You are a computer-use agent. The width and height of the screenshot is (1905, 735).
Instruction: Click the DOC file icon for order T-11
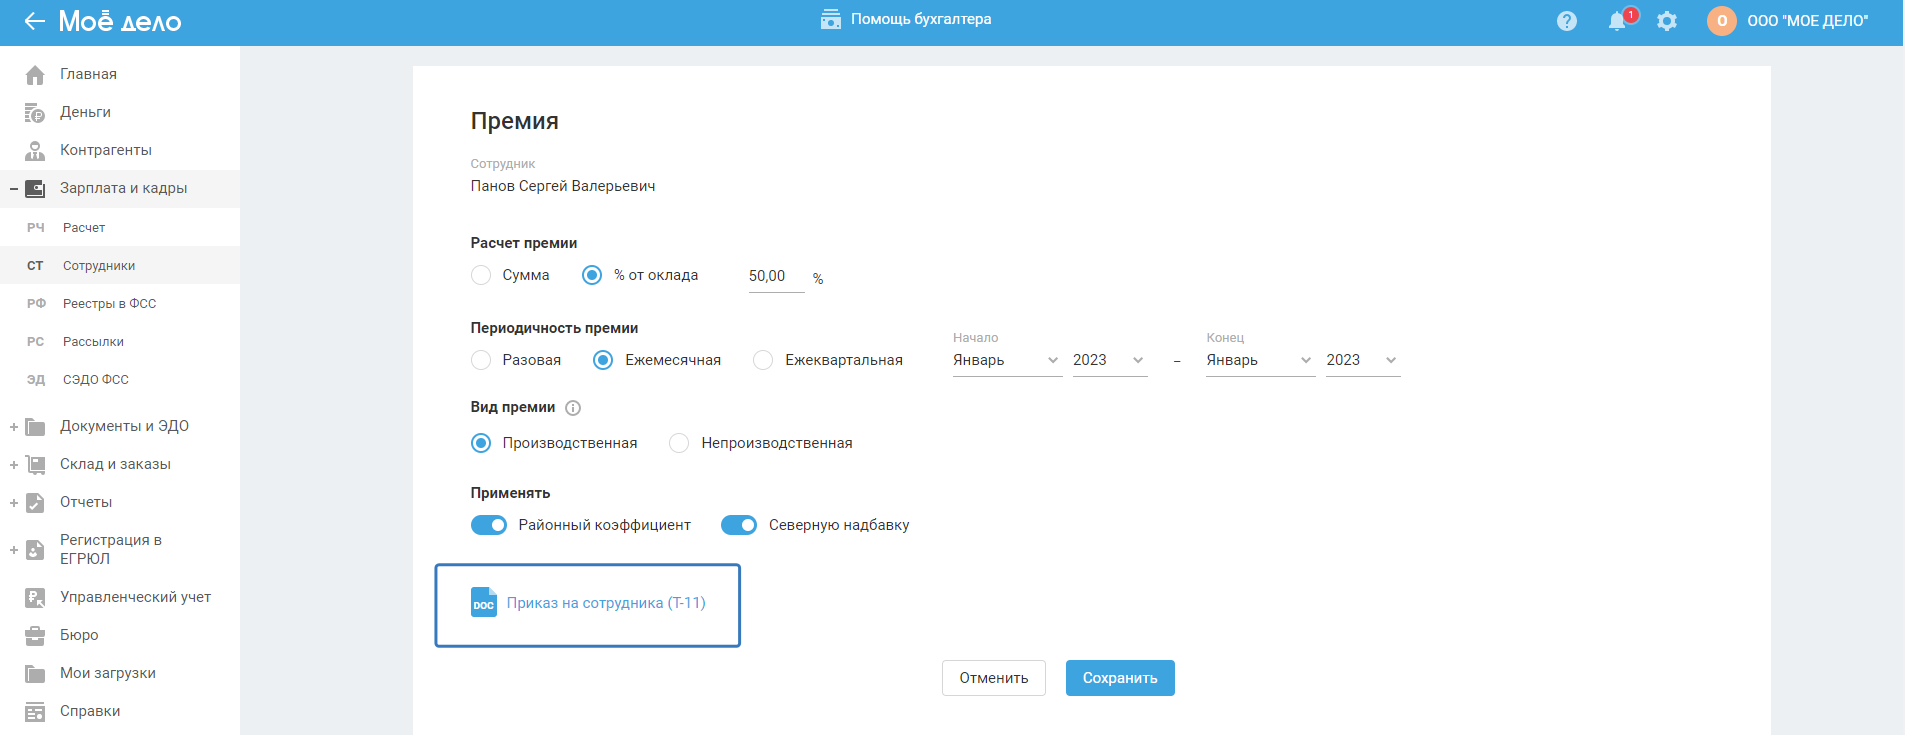tap(484, 602)
